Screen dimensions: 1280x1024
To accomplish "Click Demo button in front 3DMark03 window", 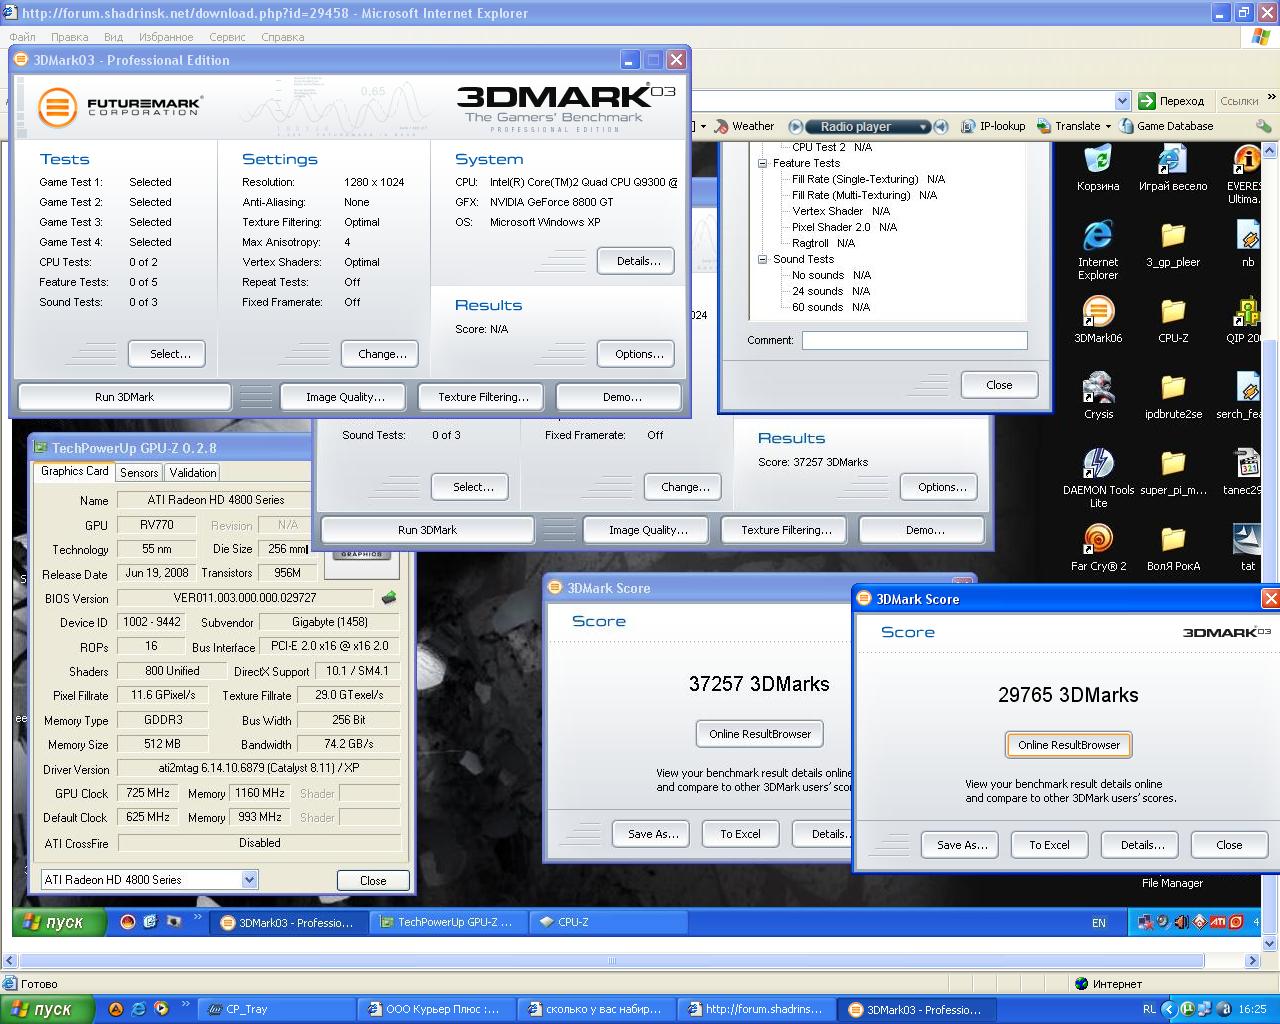I will click(x=621, y=397).
